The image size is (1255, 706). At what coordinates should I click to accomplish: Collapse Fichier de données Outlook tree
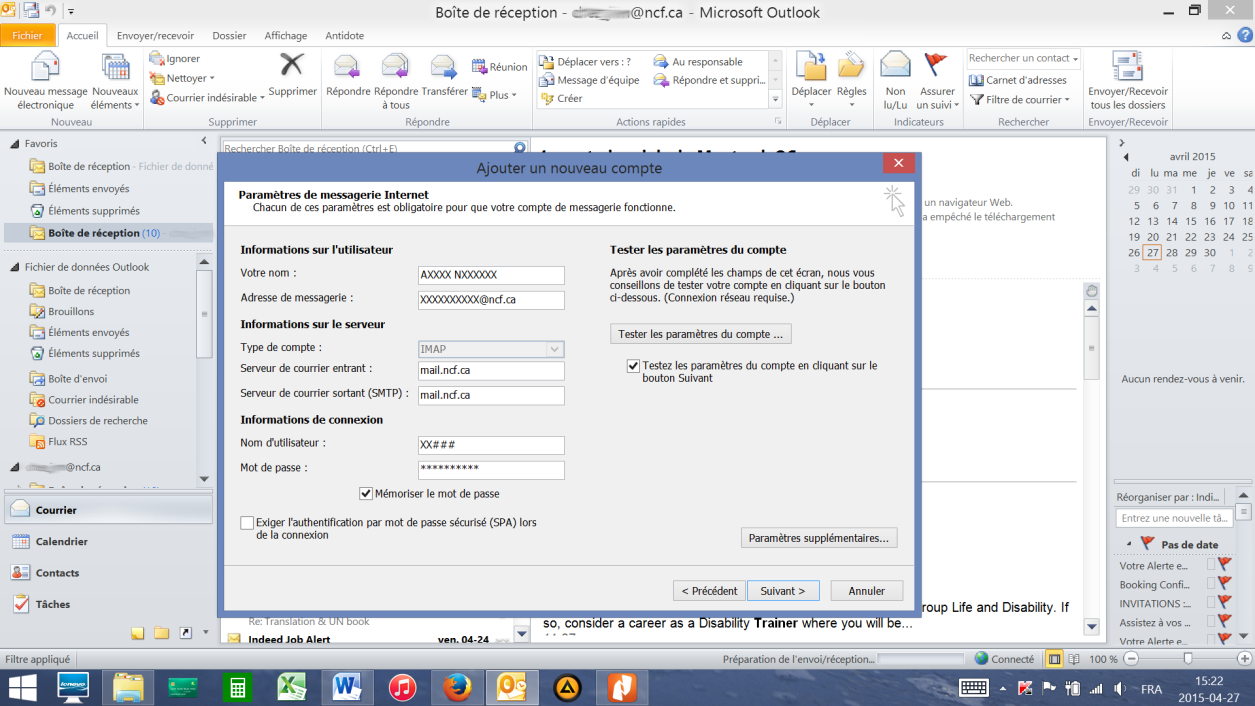click(14, 267)
